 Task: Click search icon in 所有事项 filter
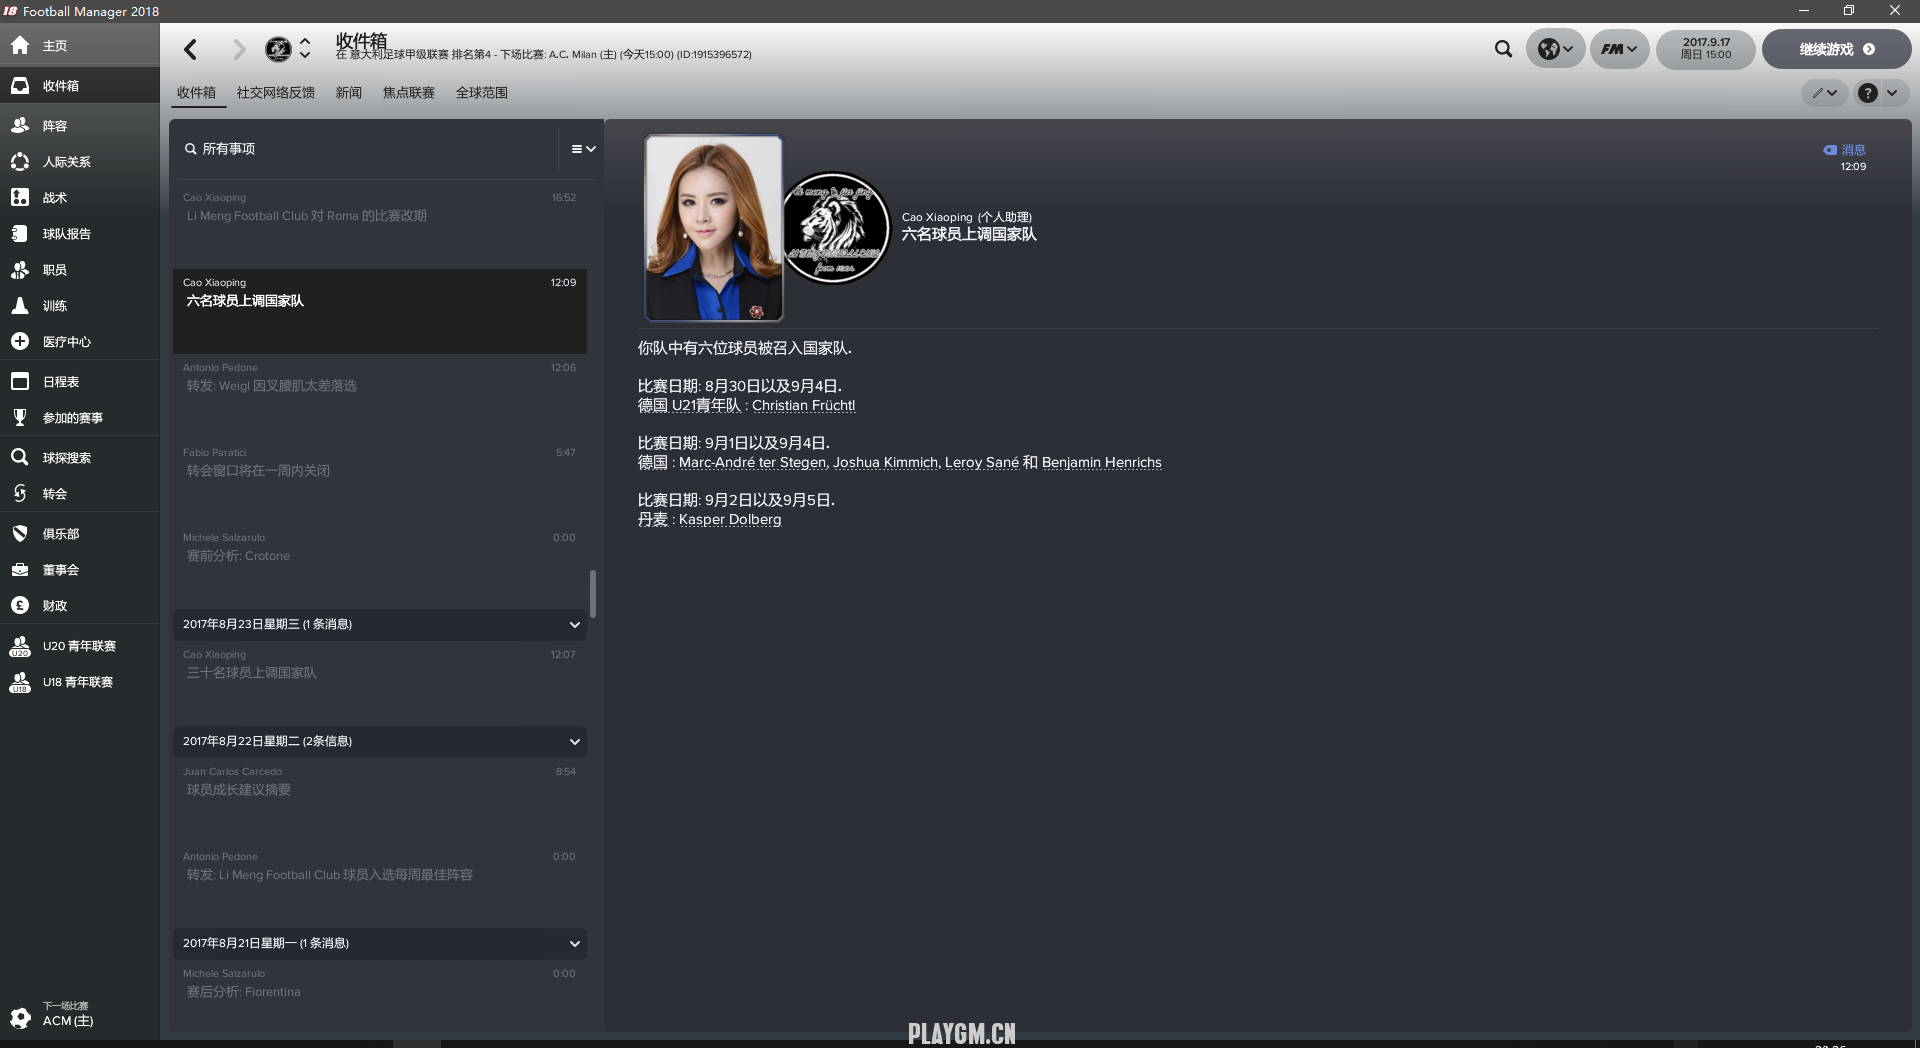pos(190,149)
